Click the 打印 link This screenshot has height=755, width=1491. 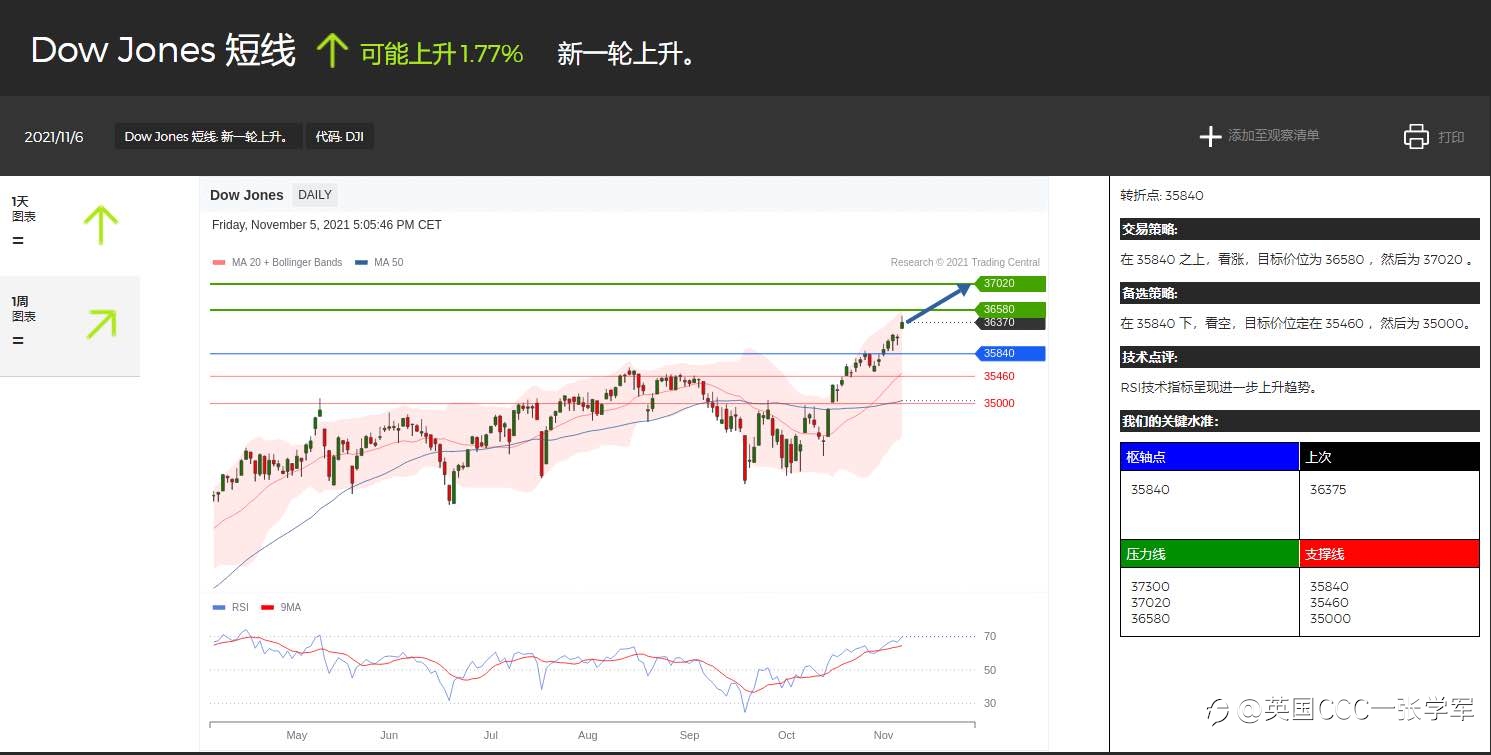pos(1451,137)
